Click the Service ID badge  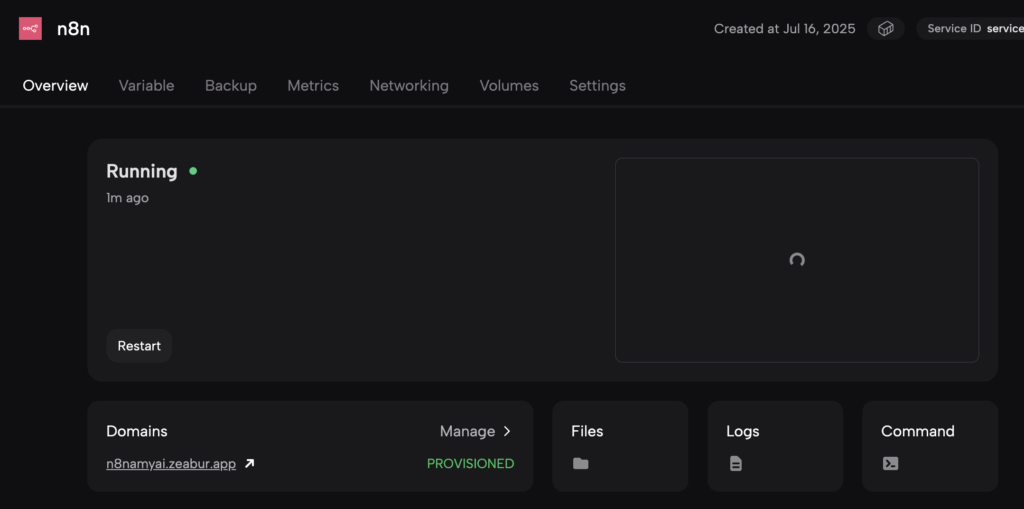pos(970,29)
